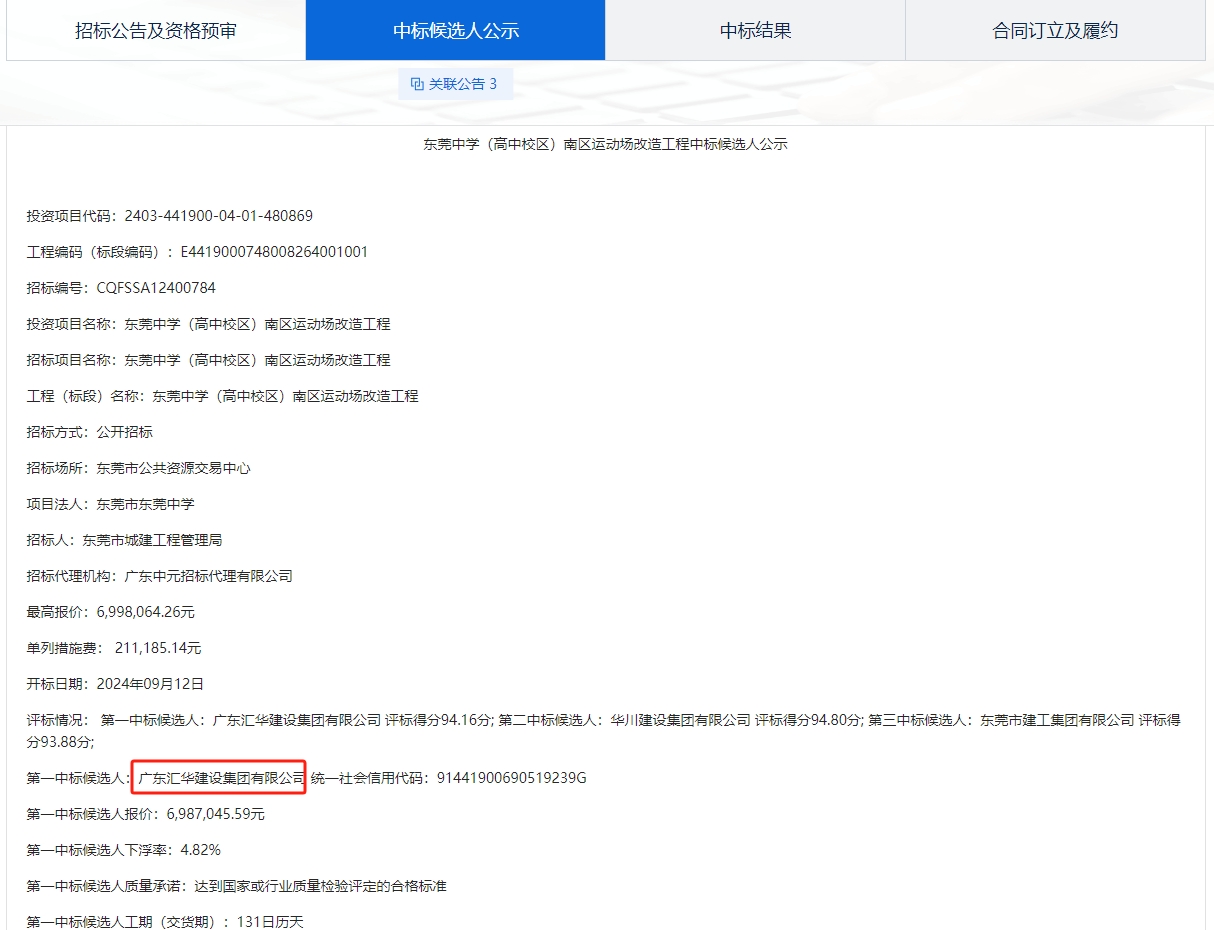
Task: Go to the 合同订立及履约 tab
Action: 1055,30
